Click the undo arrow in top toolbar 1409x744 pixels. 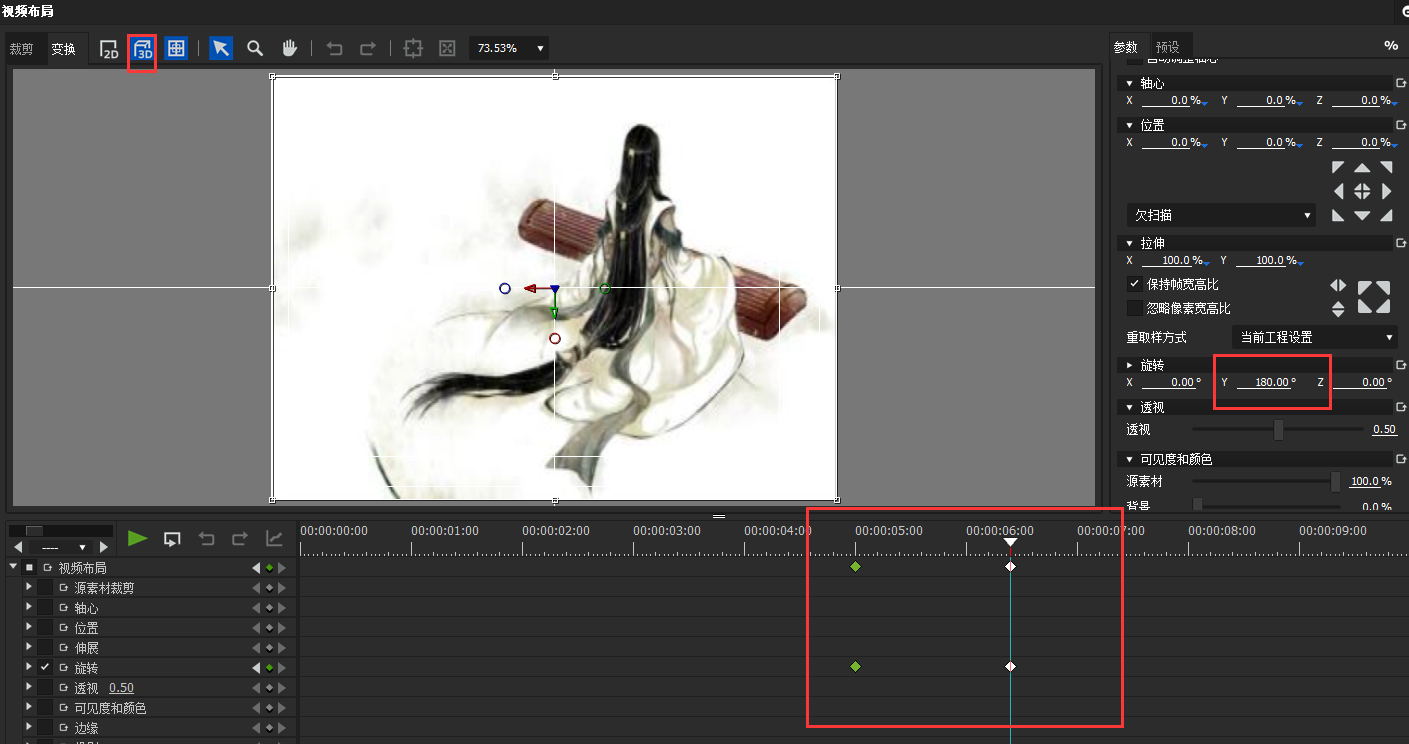[335, 48]
